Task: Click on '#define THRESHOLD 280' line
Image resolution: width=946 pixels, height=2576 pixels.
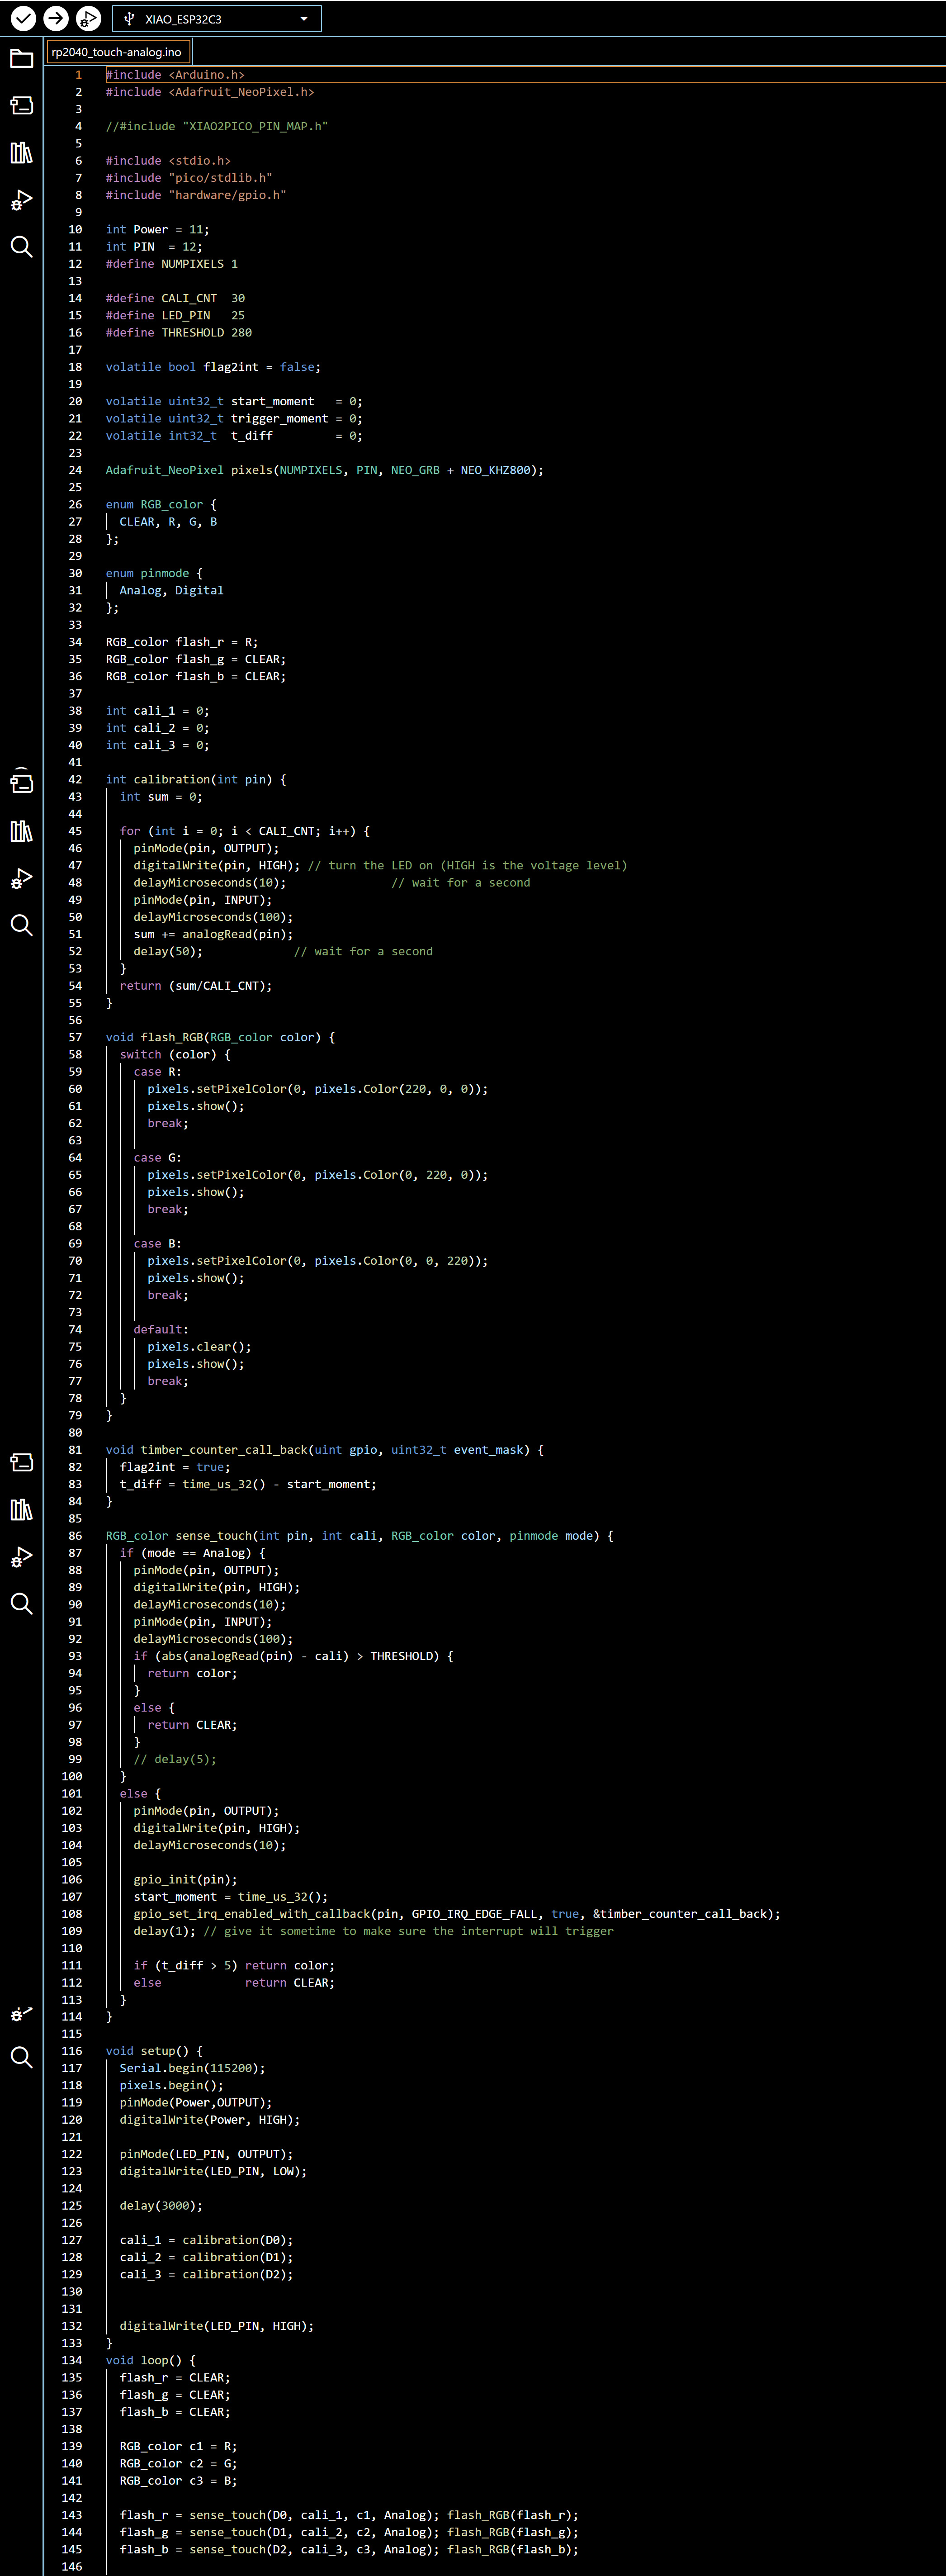Action: 179,333
